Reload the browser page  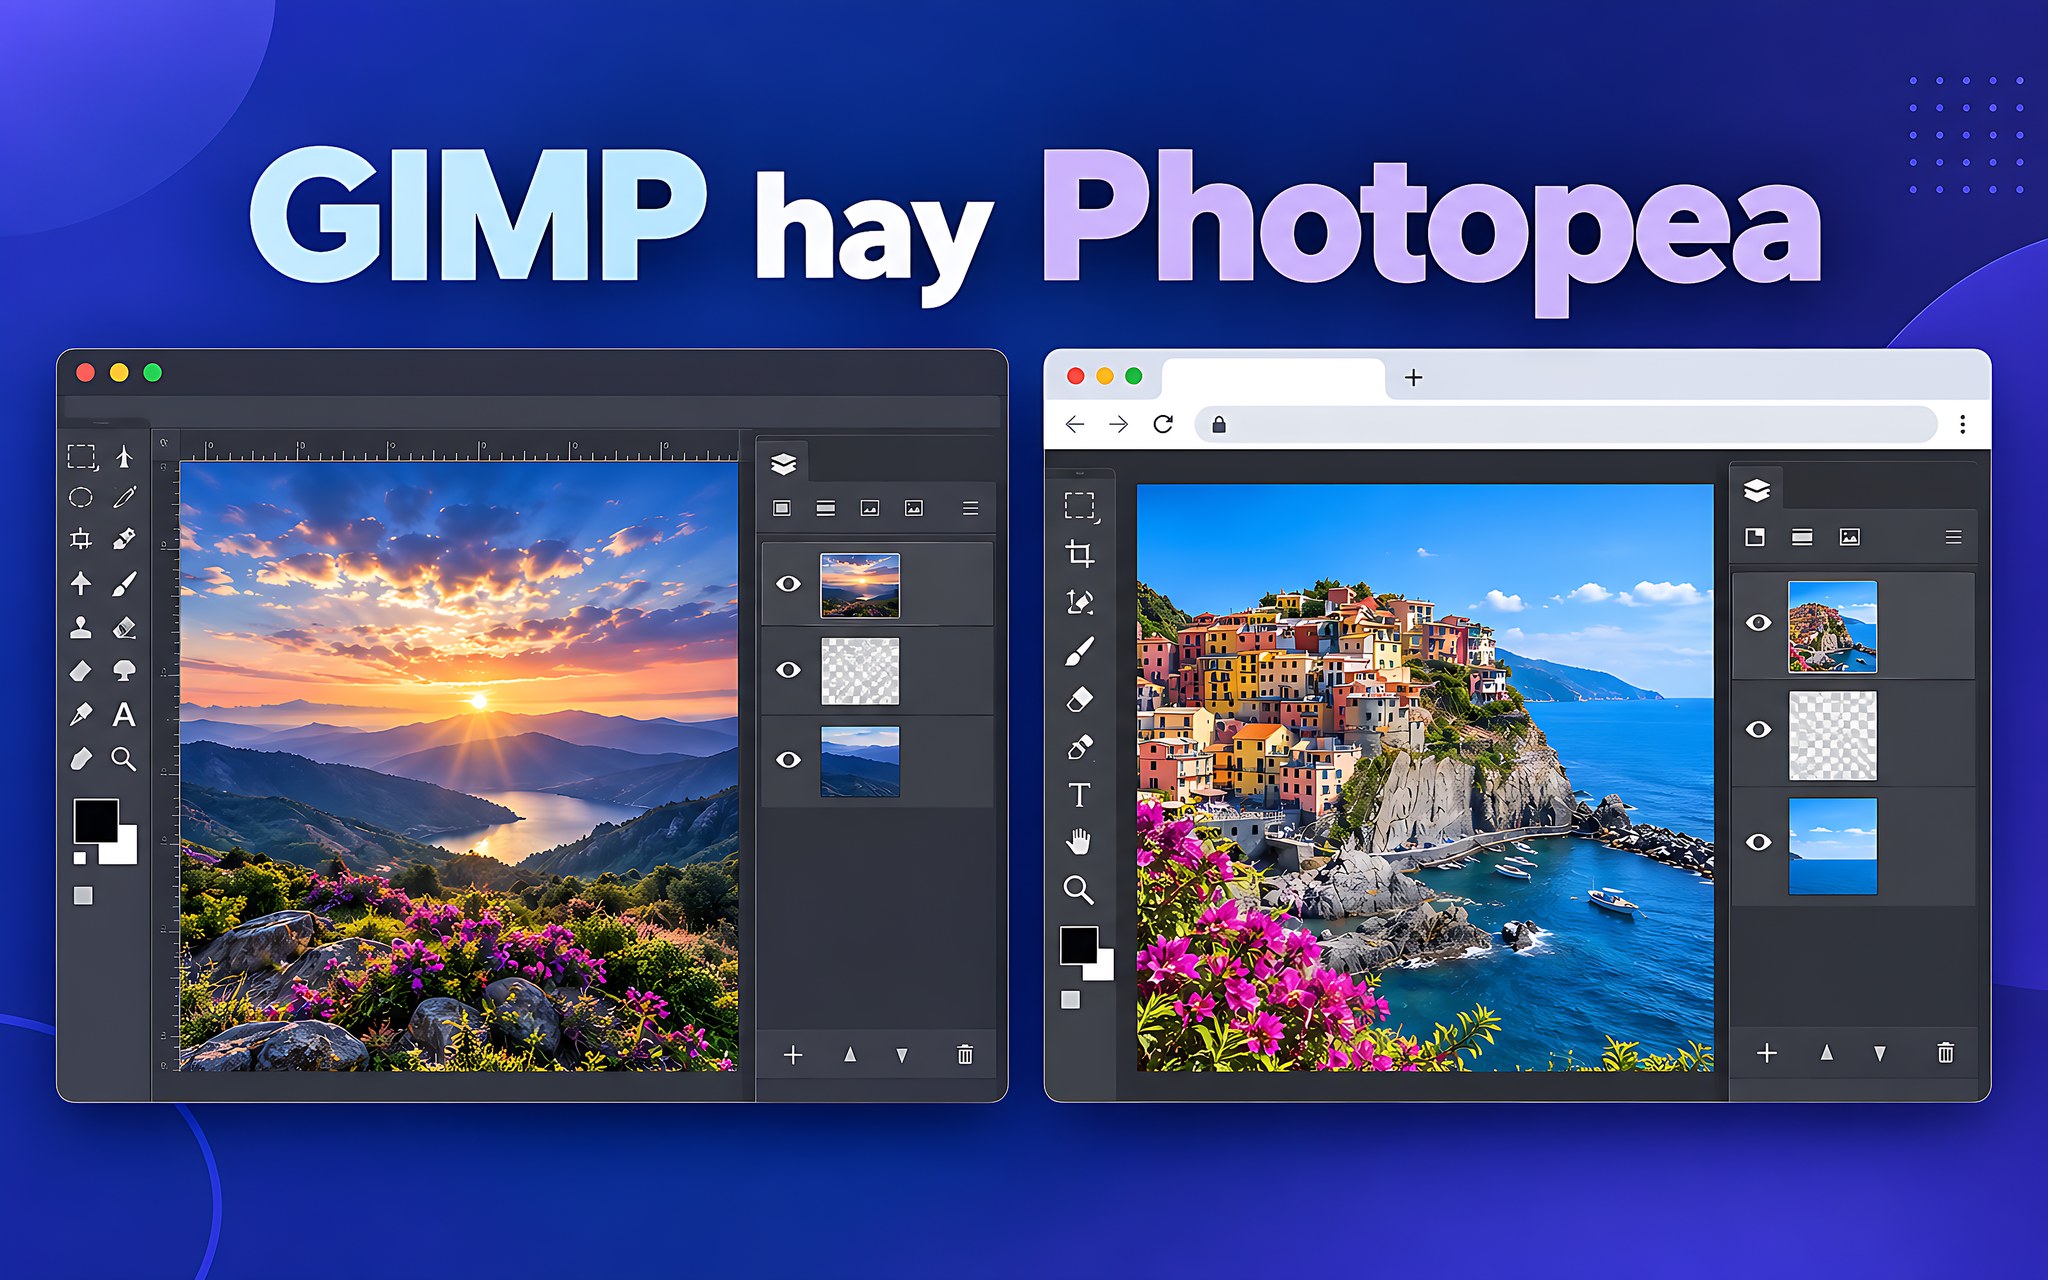[1163, 424]
